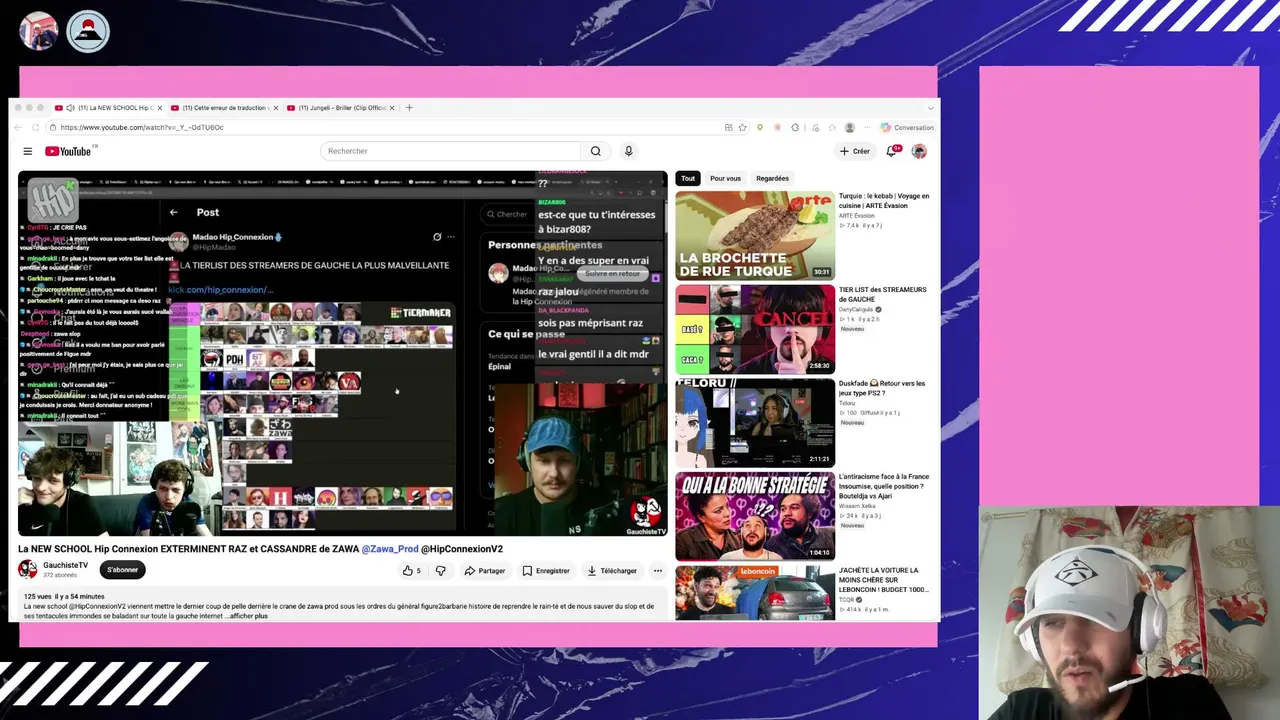1280x720 pixels.
Task: Open 'La Brochette de Rue Turque' thumbnail
Action: pyautogui.click(x=755, y=236)
